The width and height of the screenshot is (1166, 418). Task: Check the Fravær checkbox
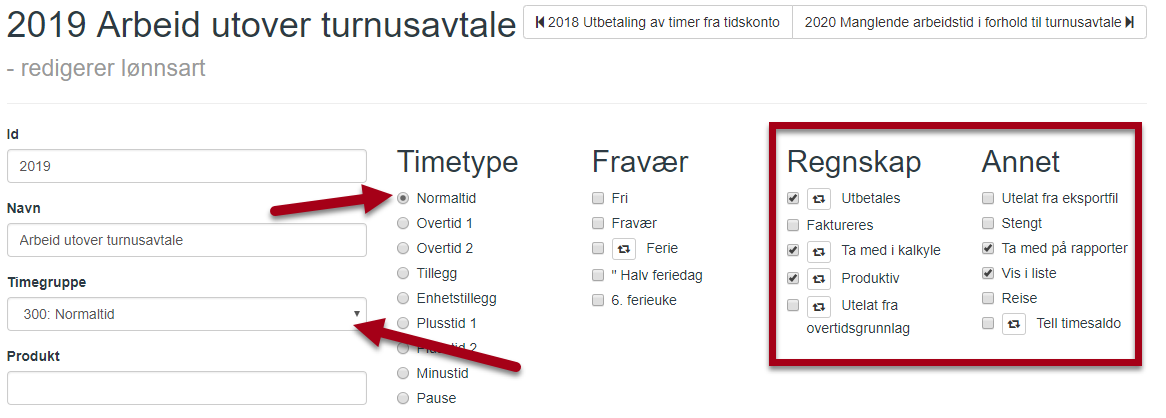(x=598, y=223)
